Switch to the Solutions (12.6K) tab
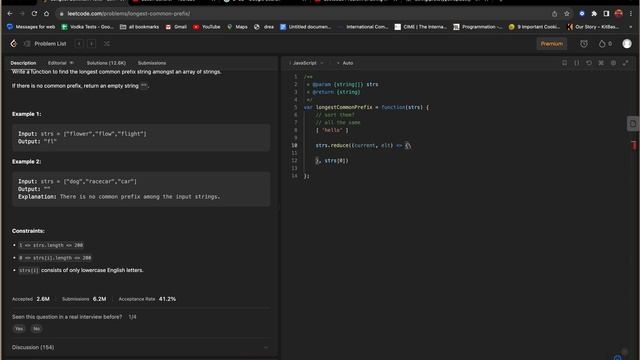The width and height of the screenshot is (640, 360). click(106, 63)
